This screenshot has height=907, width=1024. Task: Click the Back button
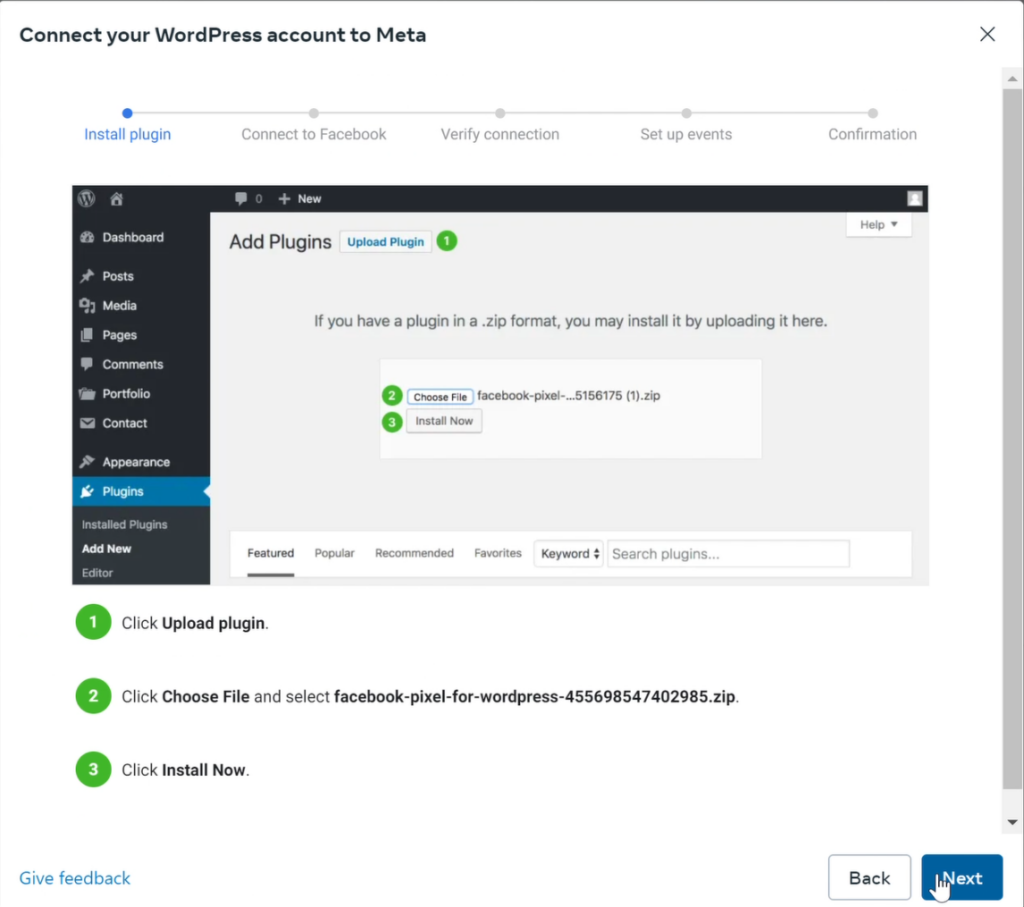(868, 878)
